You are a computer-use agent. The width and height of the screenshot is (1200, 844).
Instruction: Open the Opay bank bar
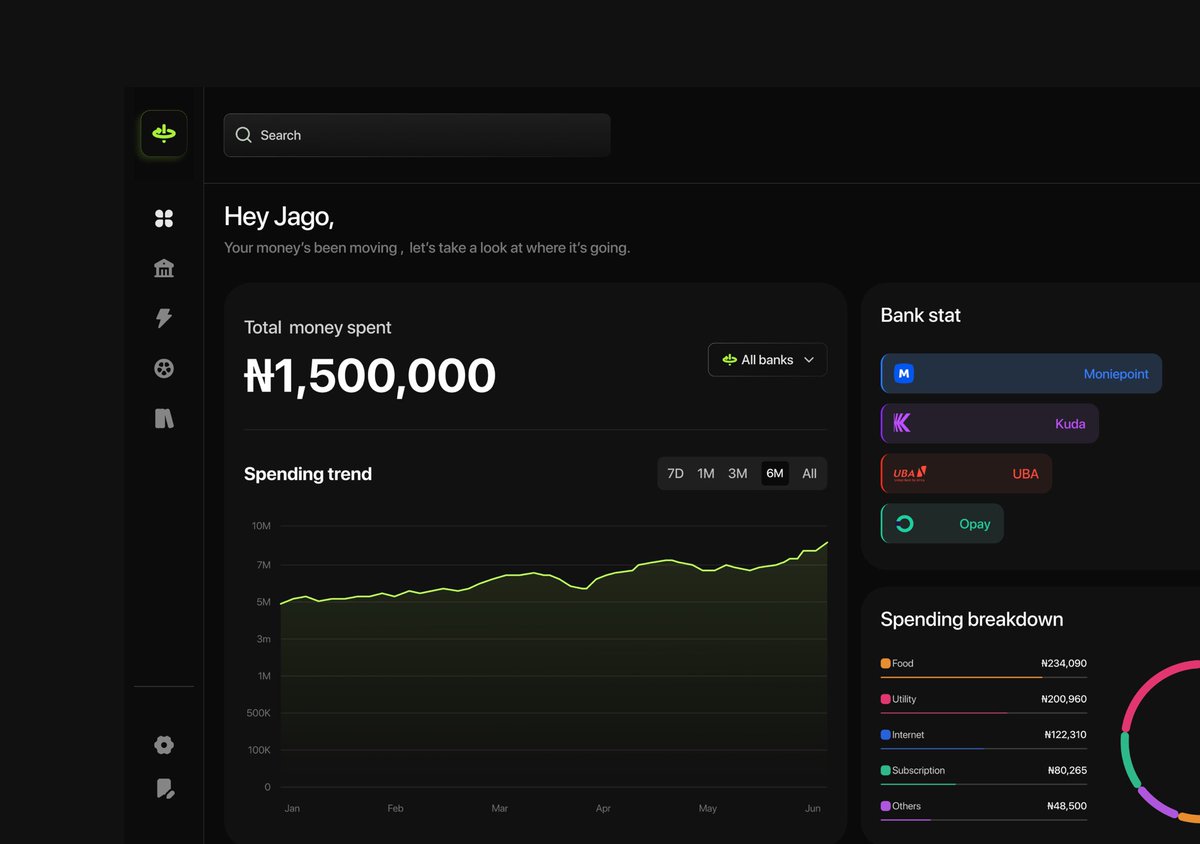pyautogui.click(x=942, y=524)
